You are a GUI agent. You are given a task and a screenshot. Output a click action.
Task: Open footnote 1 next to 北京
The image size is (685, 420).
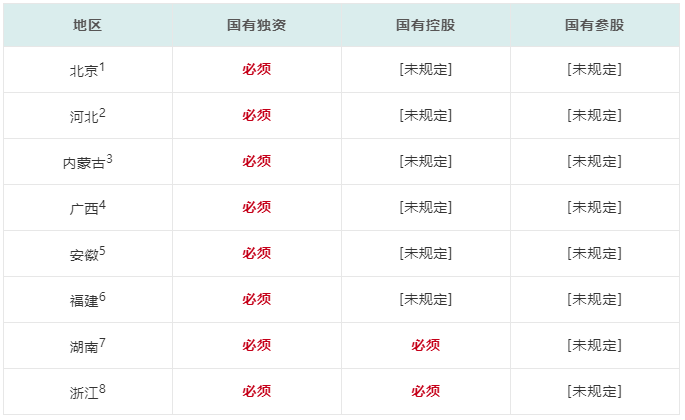102,67
